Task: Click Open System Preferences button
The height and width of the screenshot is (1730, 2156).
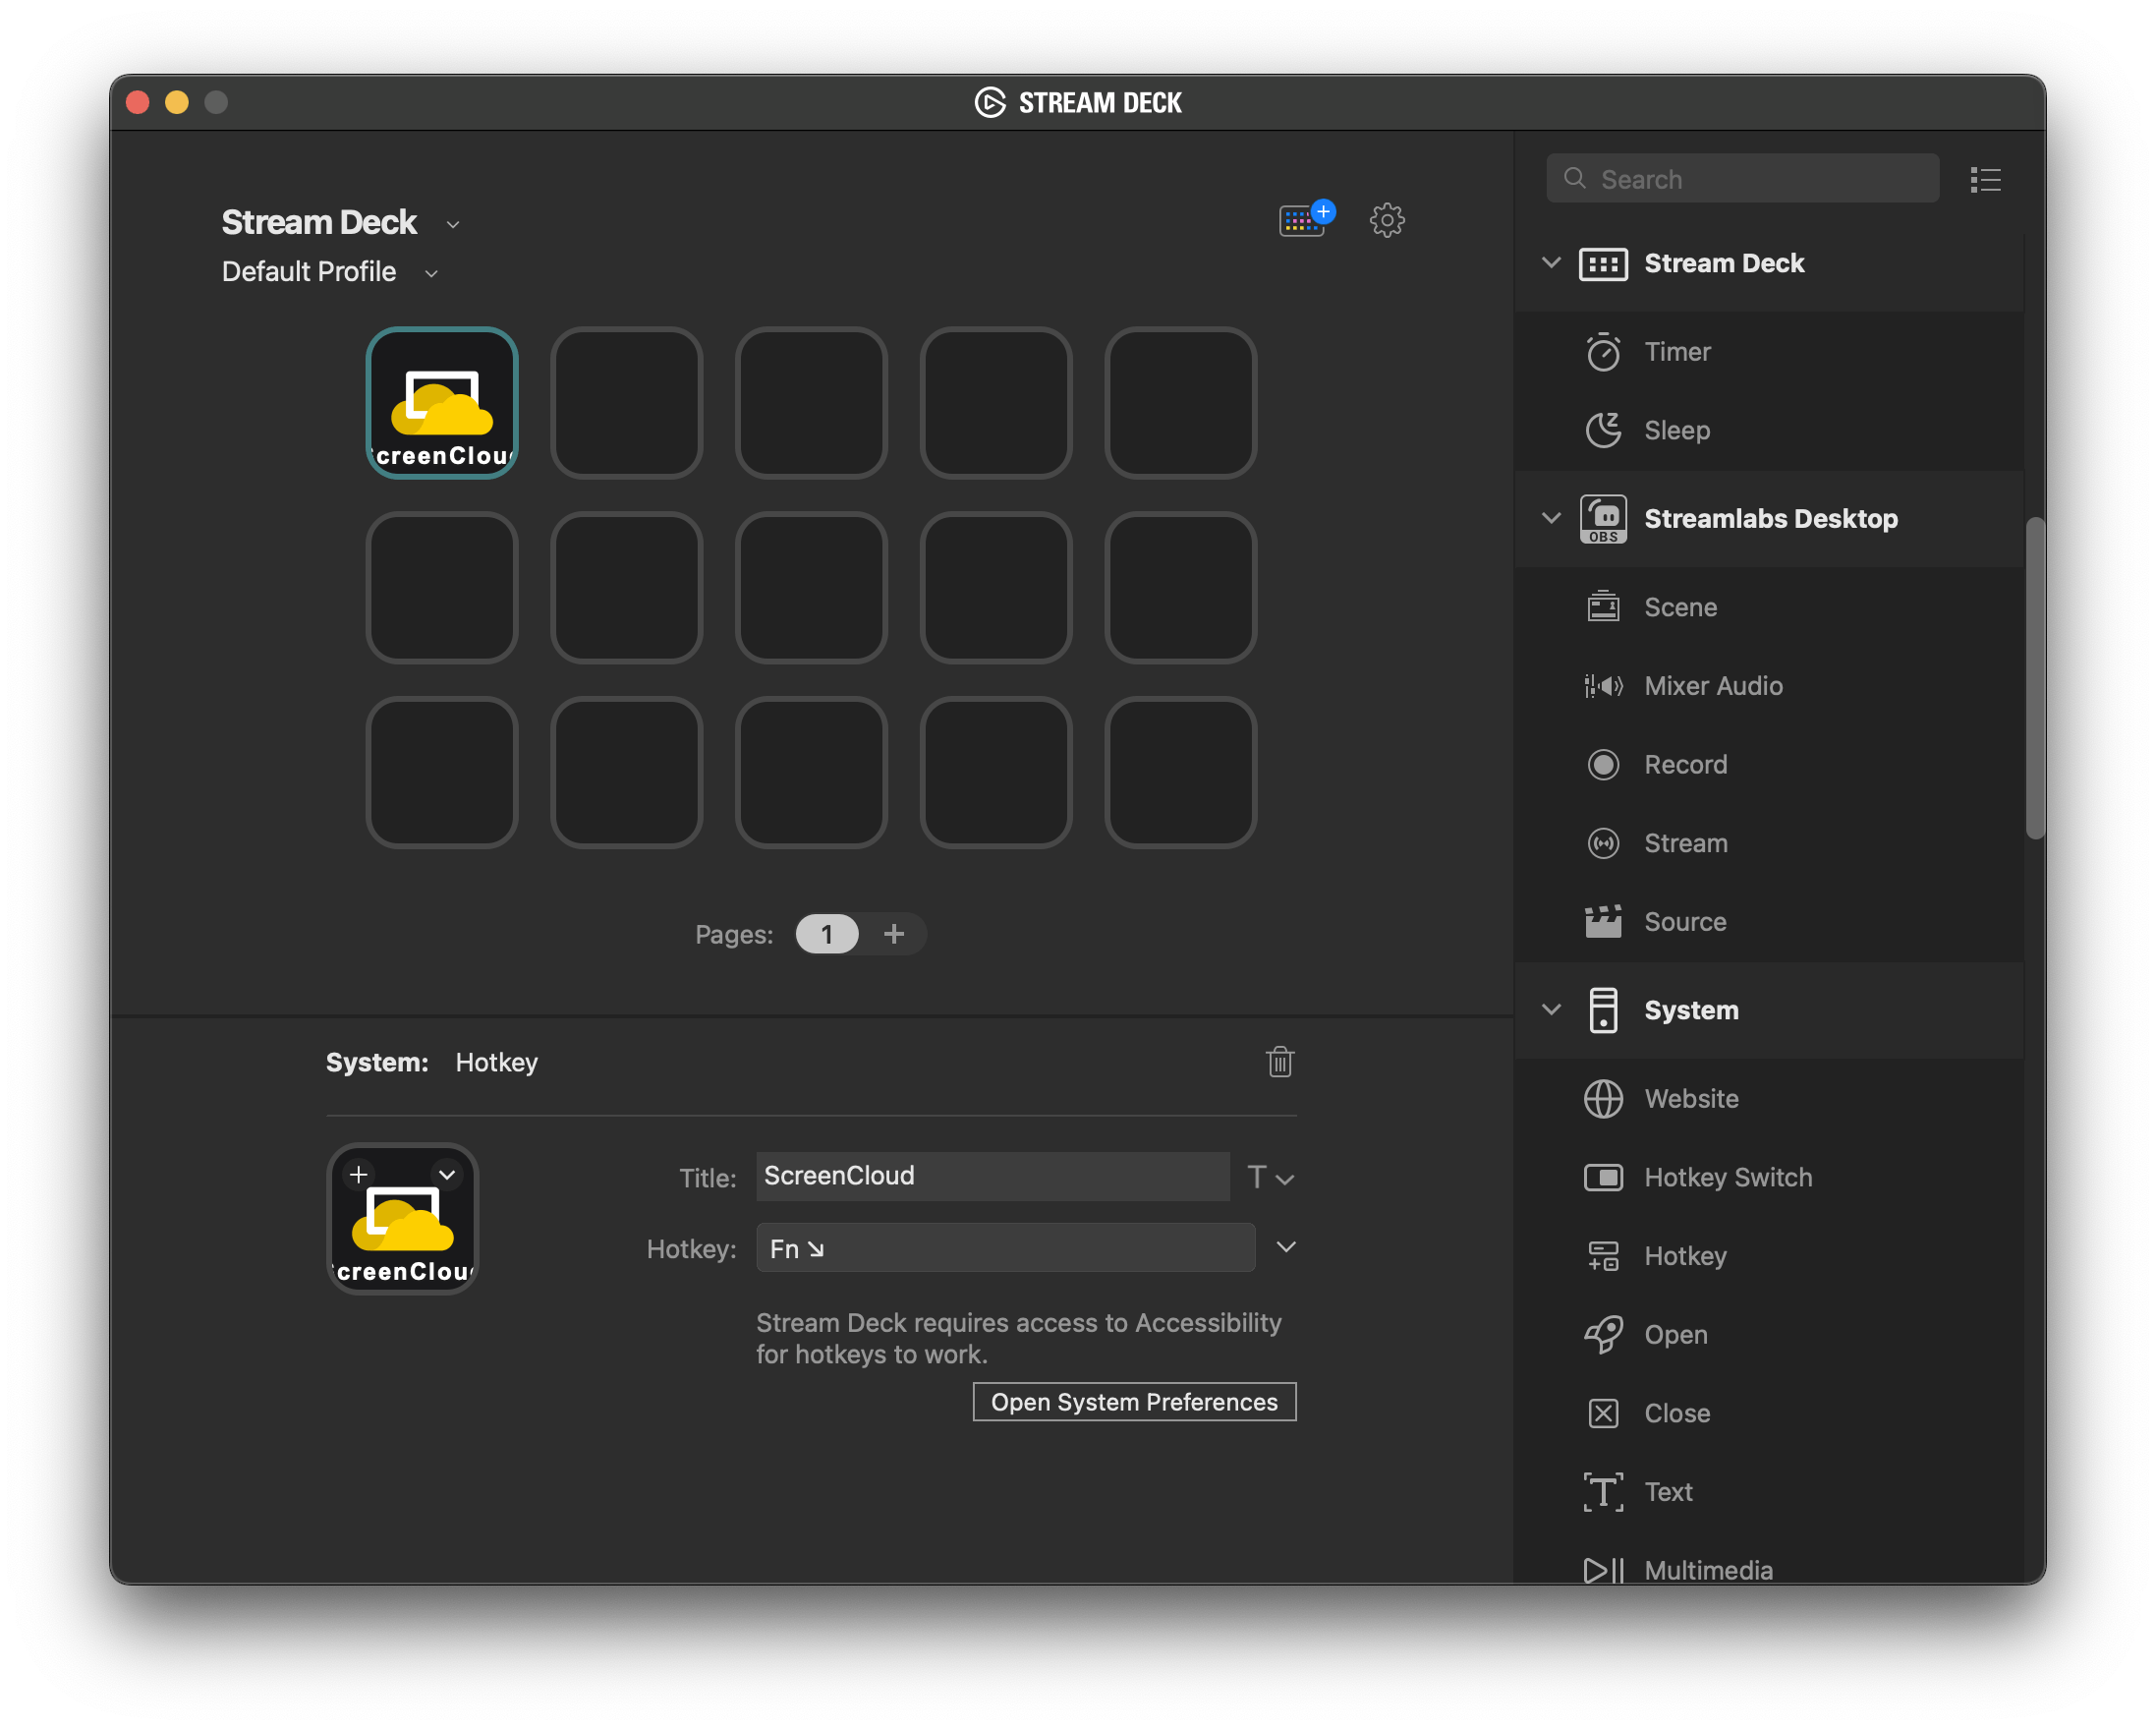Action: tap(1134, 1402)
